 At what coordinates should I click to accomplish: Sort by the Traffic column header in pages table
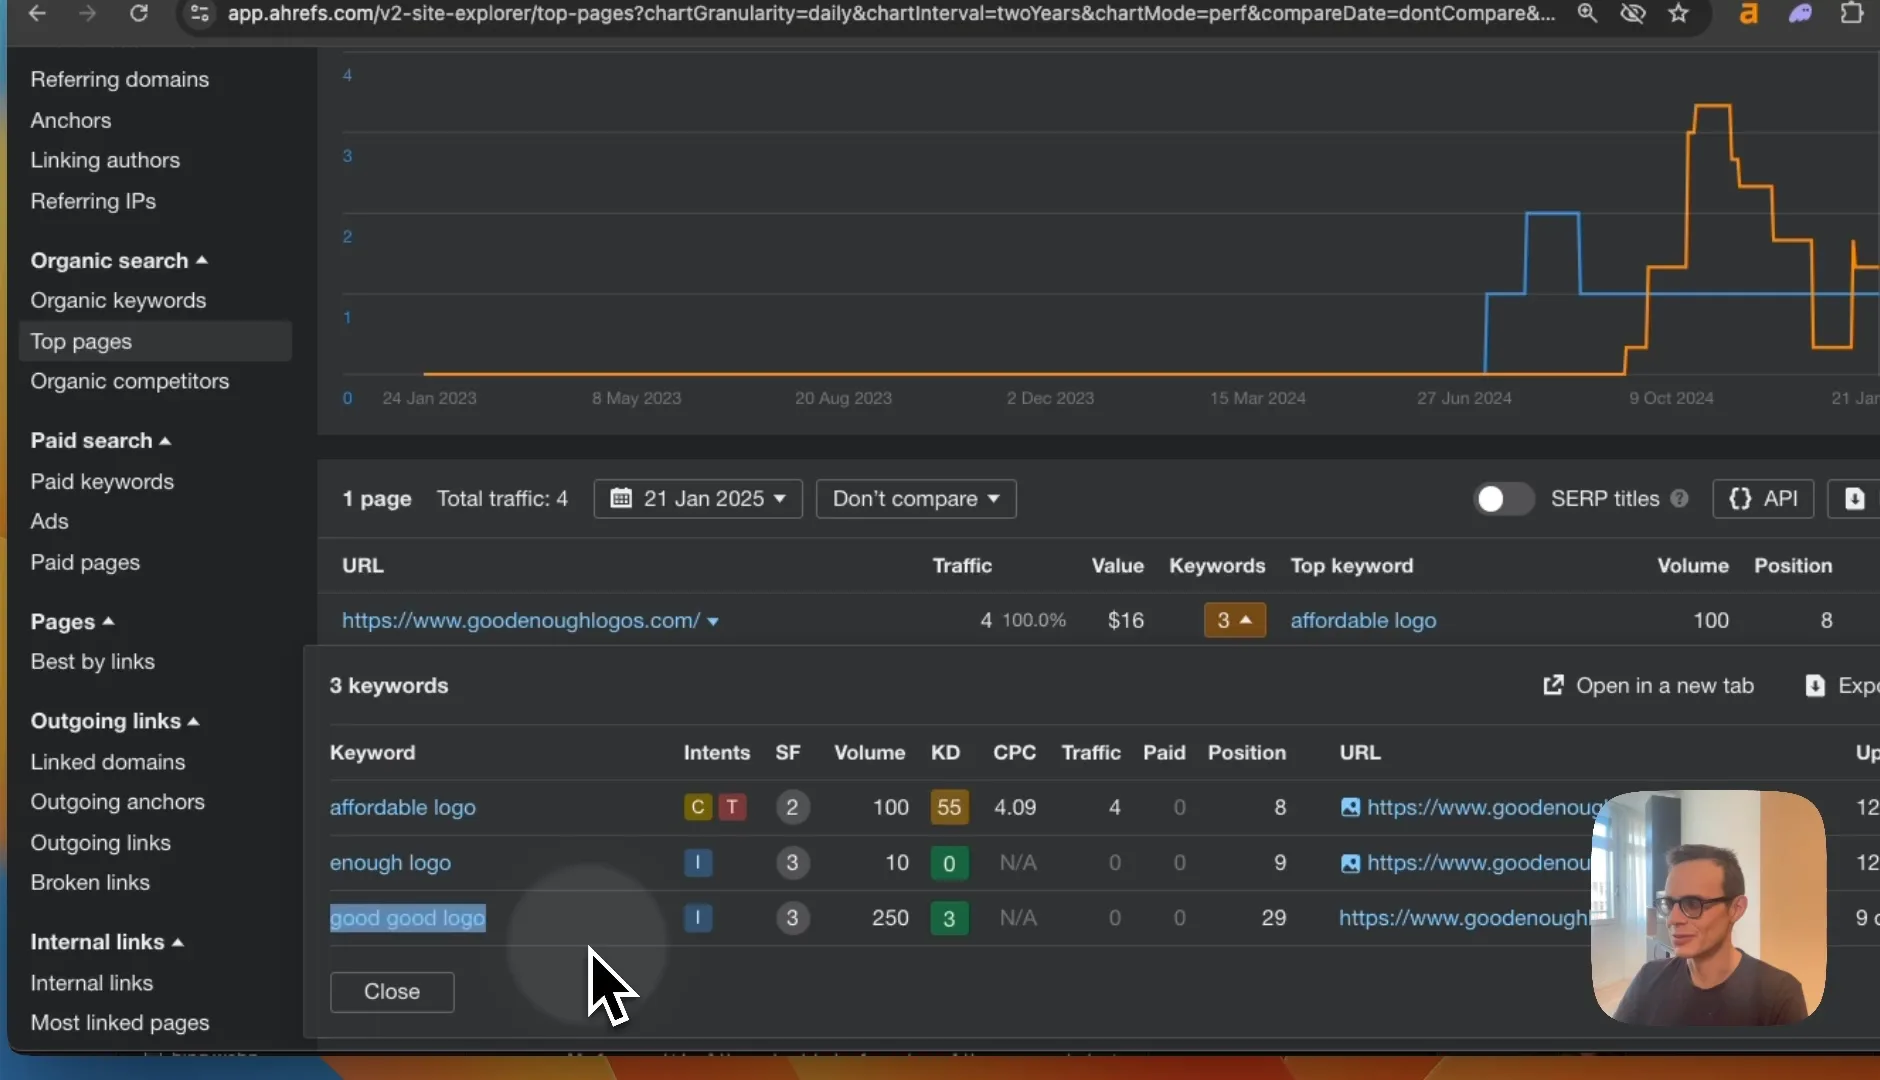click(962, 565)
